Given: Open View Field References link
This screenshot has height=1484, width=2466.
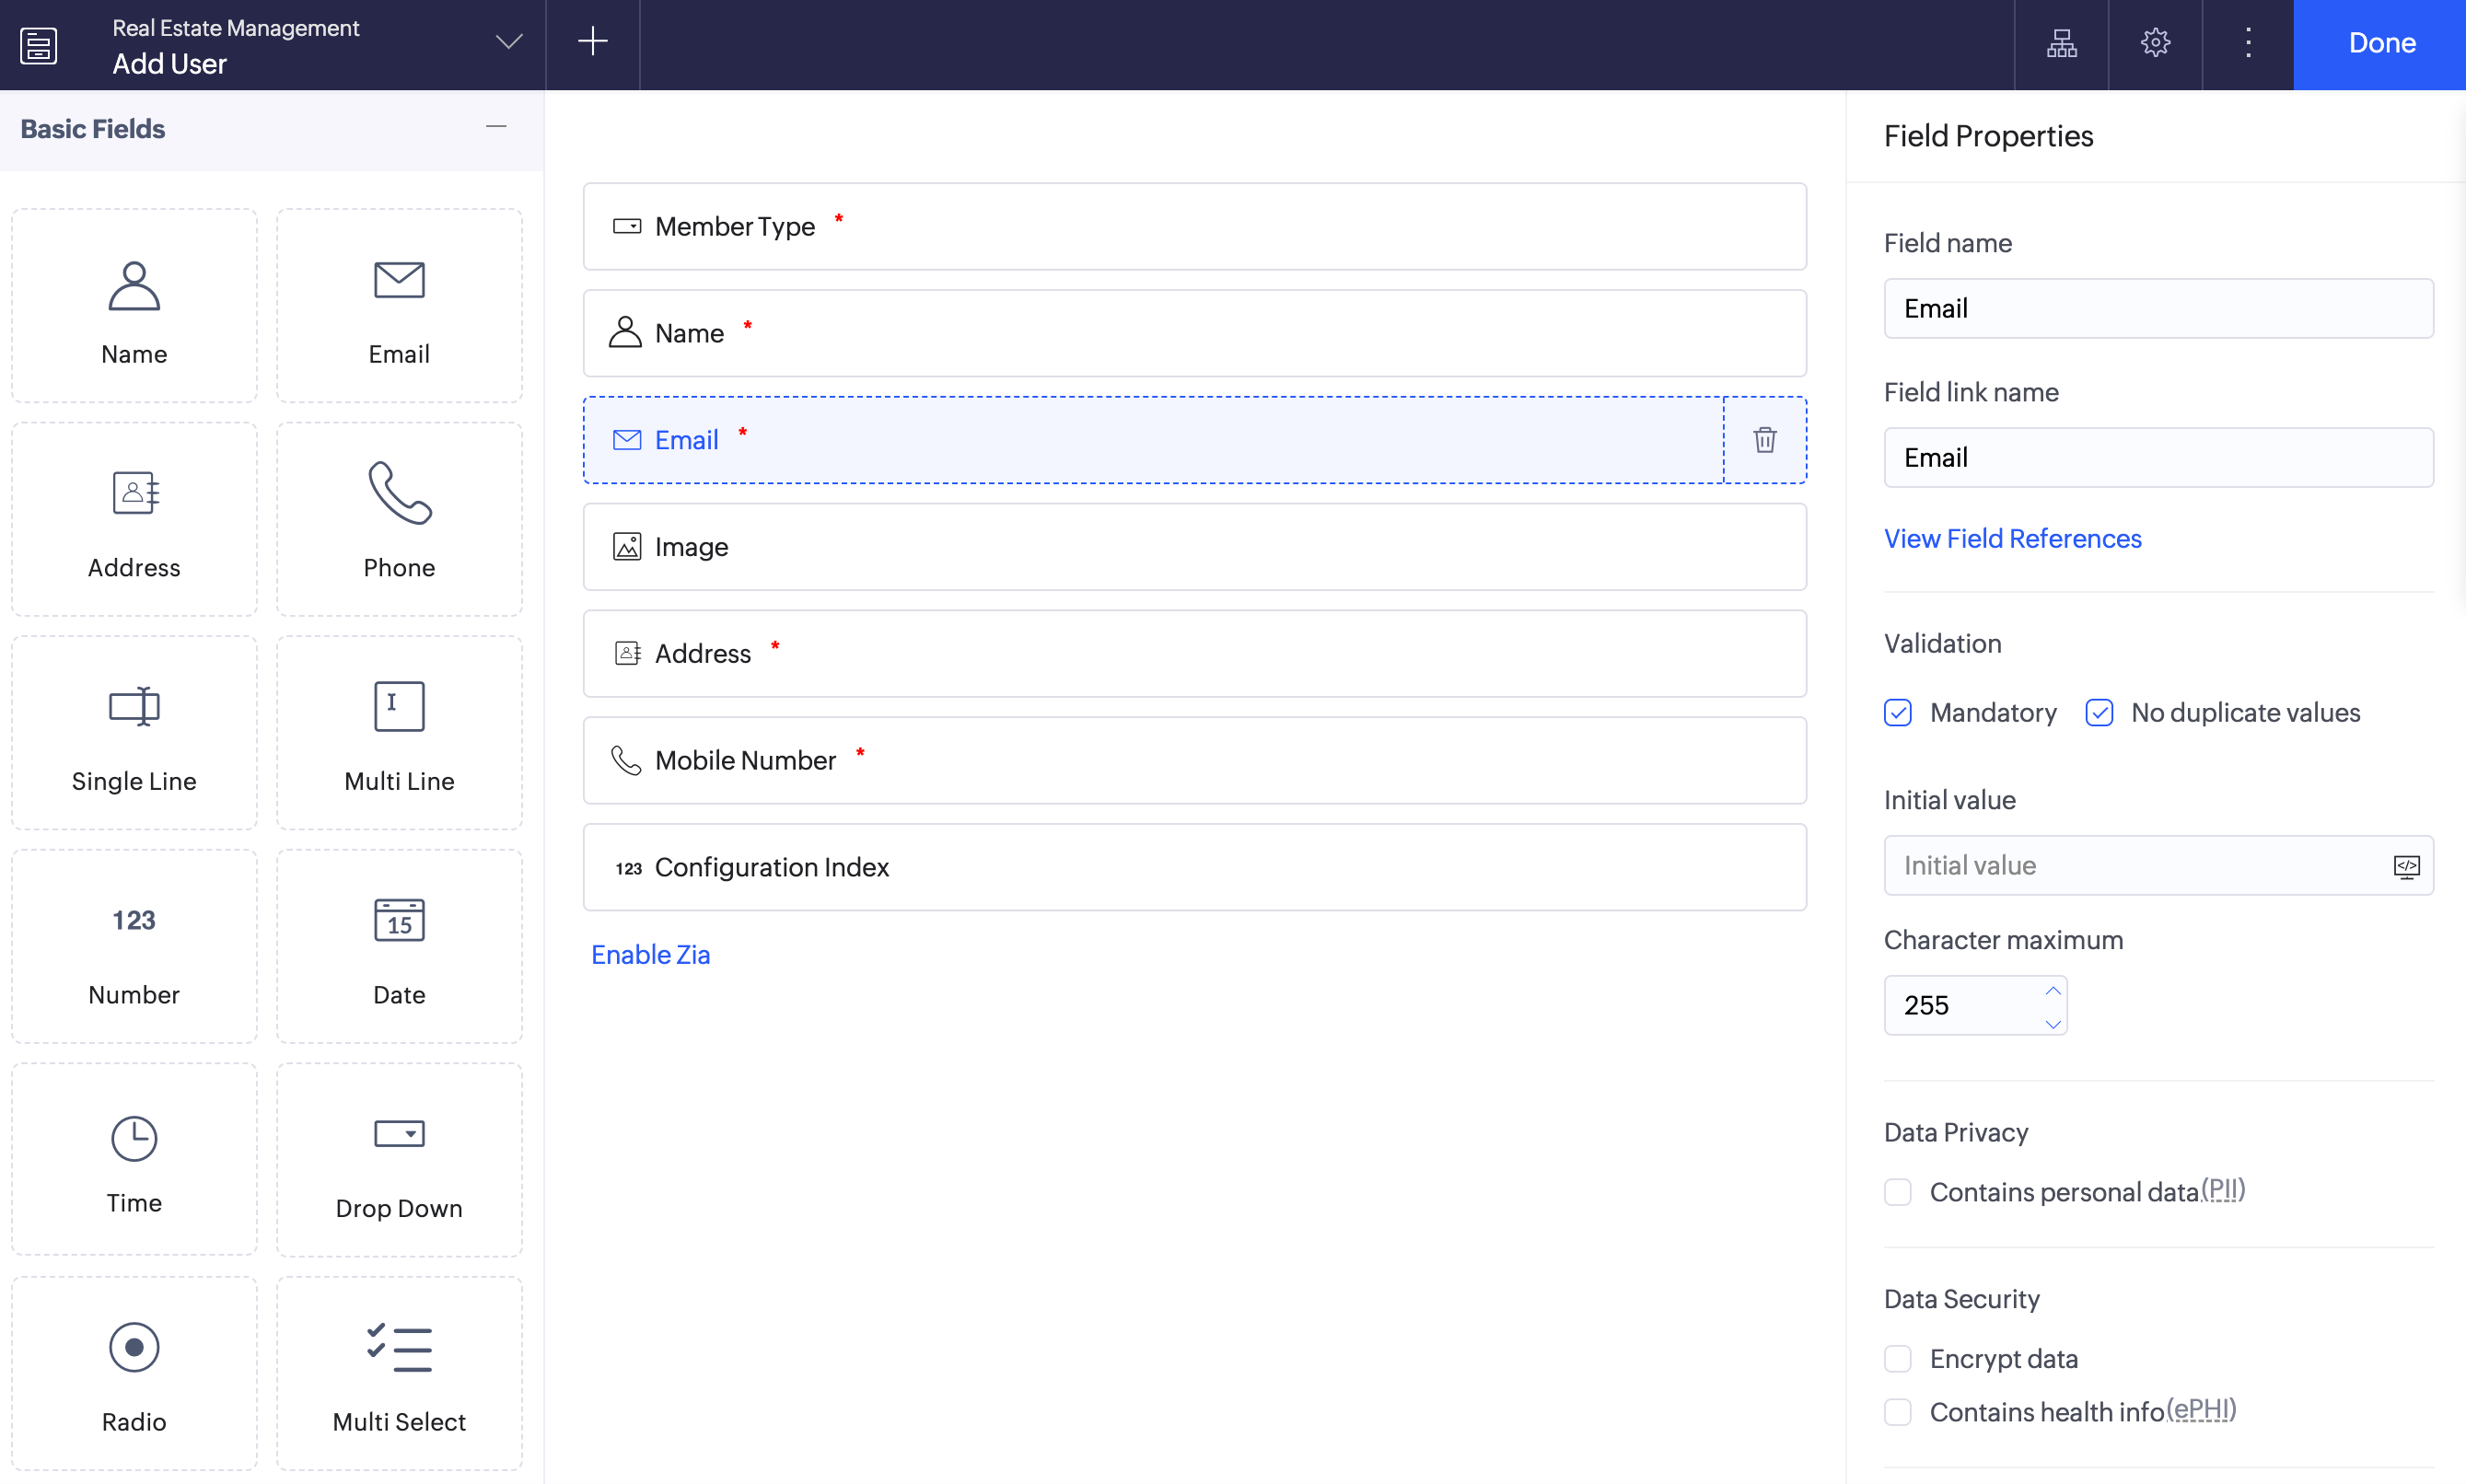Looking at the screenshot, I should click(2012, 539).
